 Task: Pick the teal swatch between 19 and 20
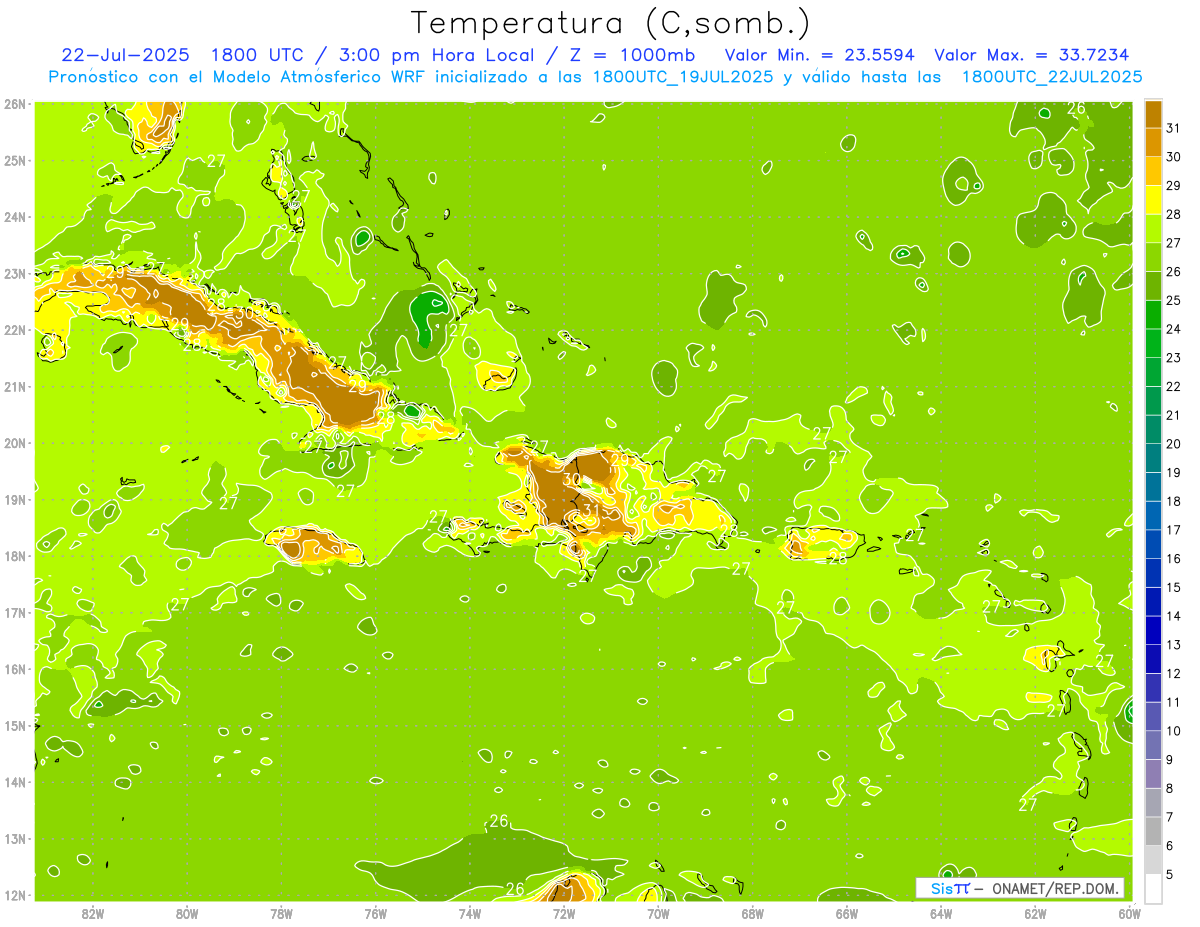tap(1154, 458)
